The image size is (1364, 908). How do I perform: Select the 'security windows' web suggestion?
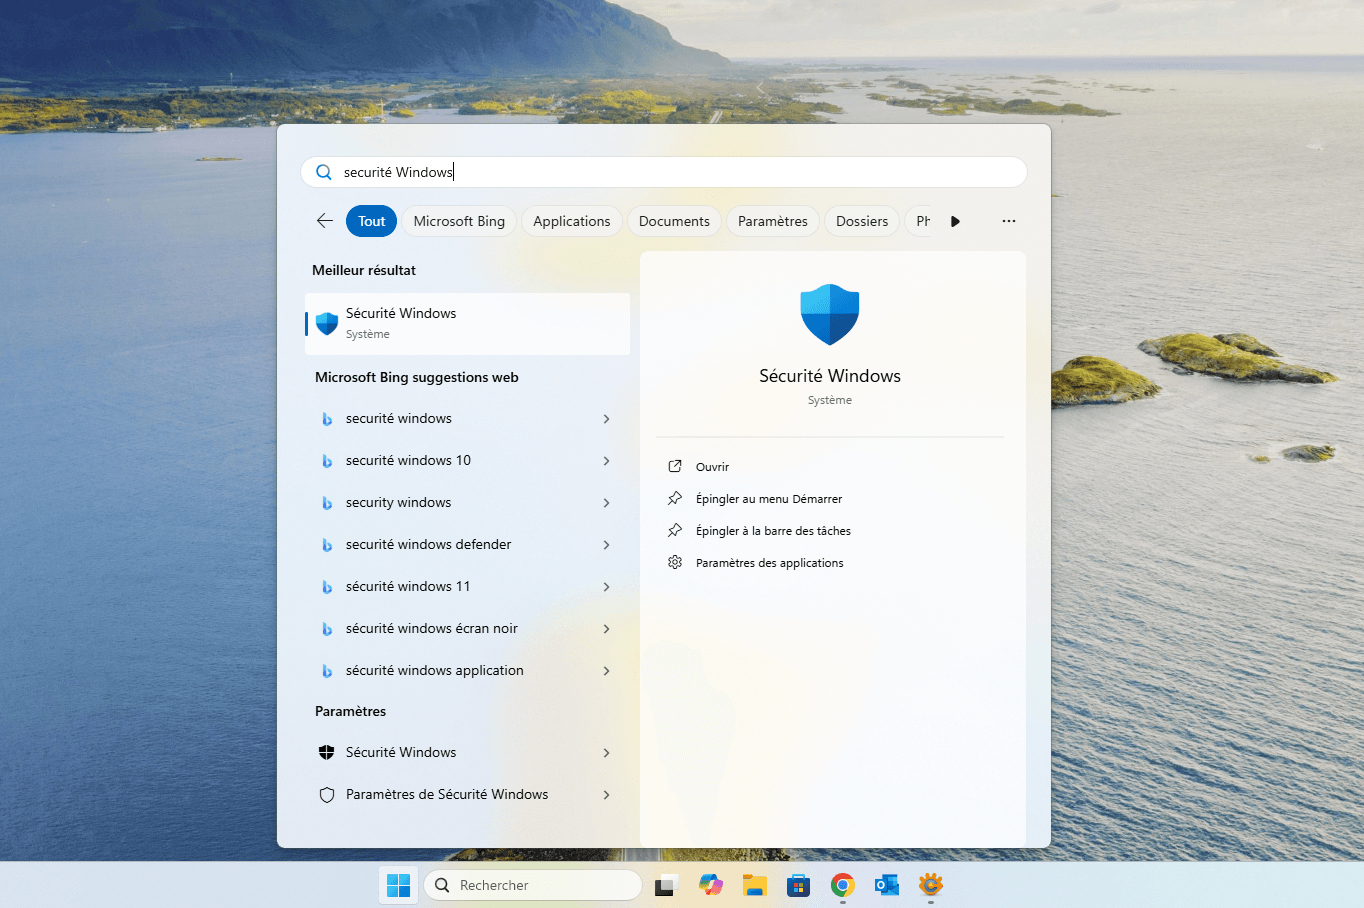[467, 503]
